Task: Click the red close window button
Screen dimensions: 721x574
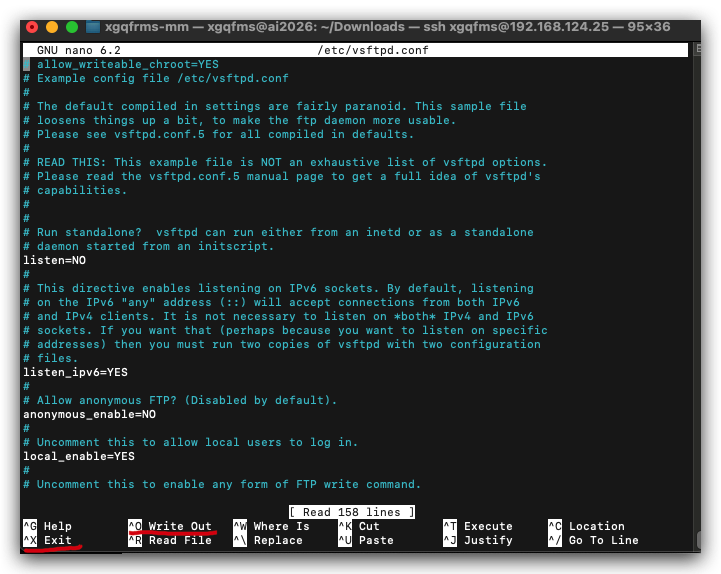Action: [x=32, y=27]
